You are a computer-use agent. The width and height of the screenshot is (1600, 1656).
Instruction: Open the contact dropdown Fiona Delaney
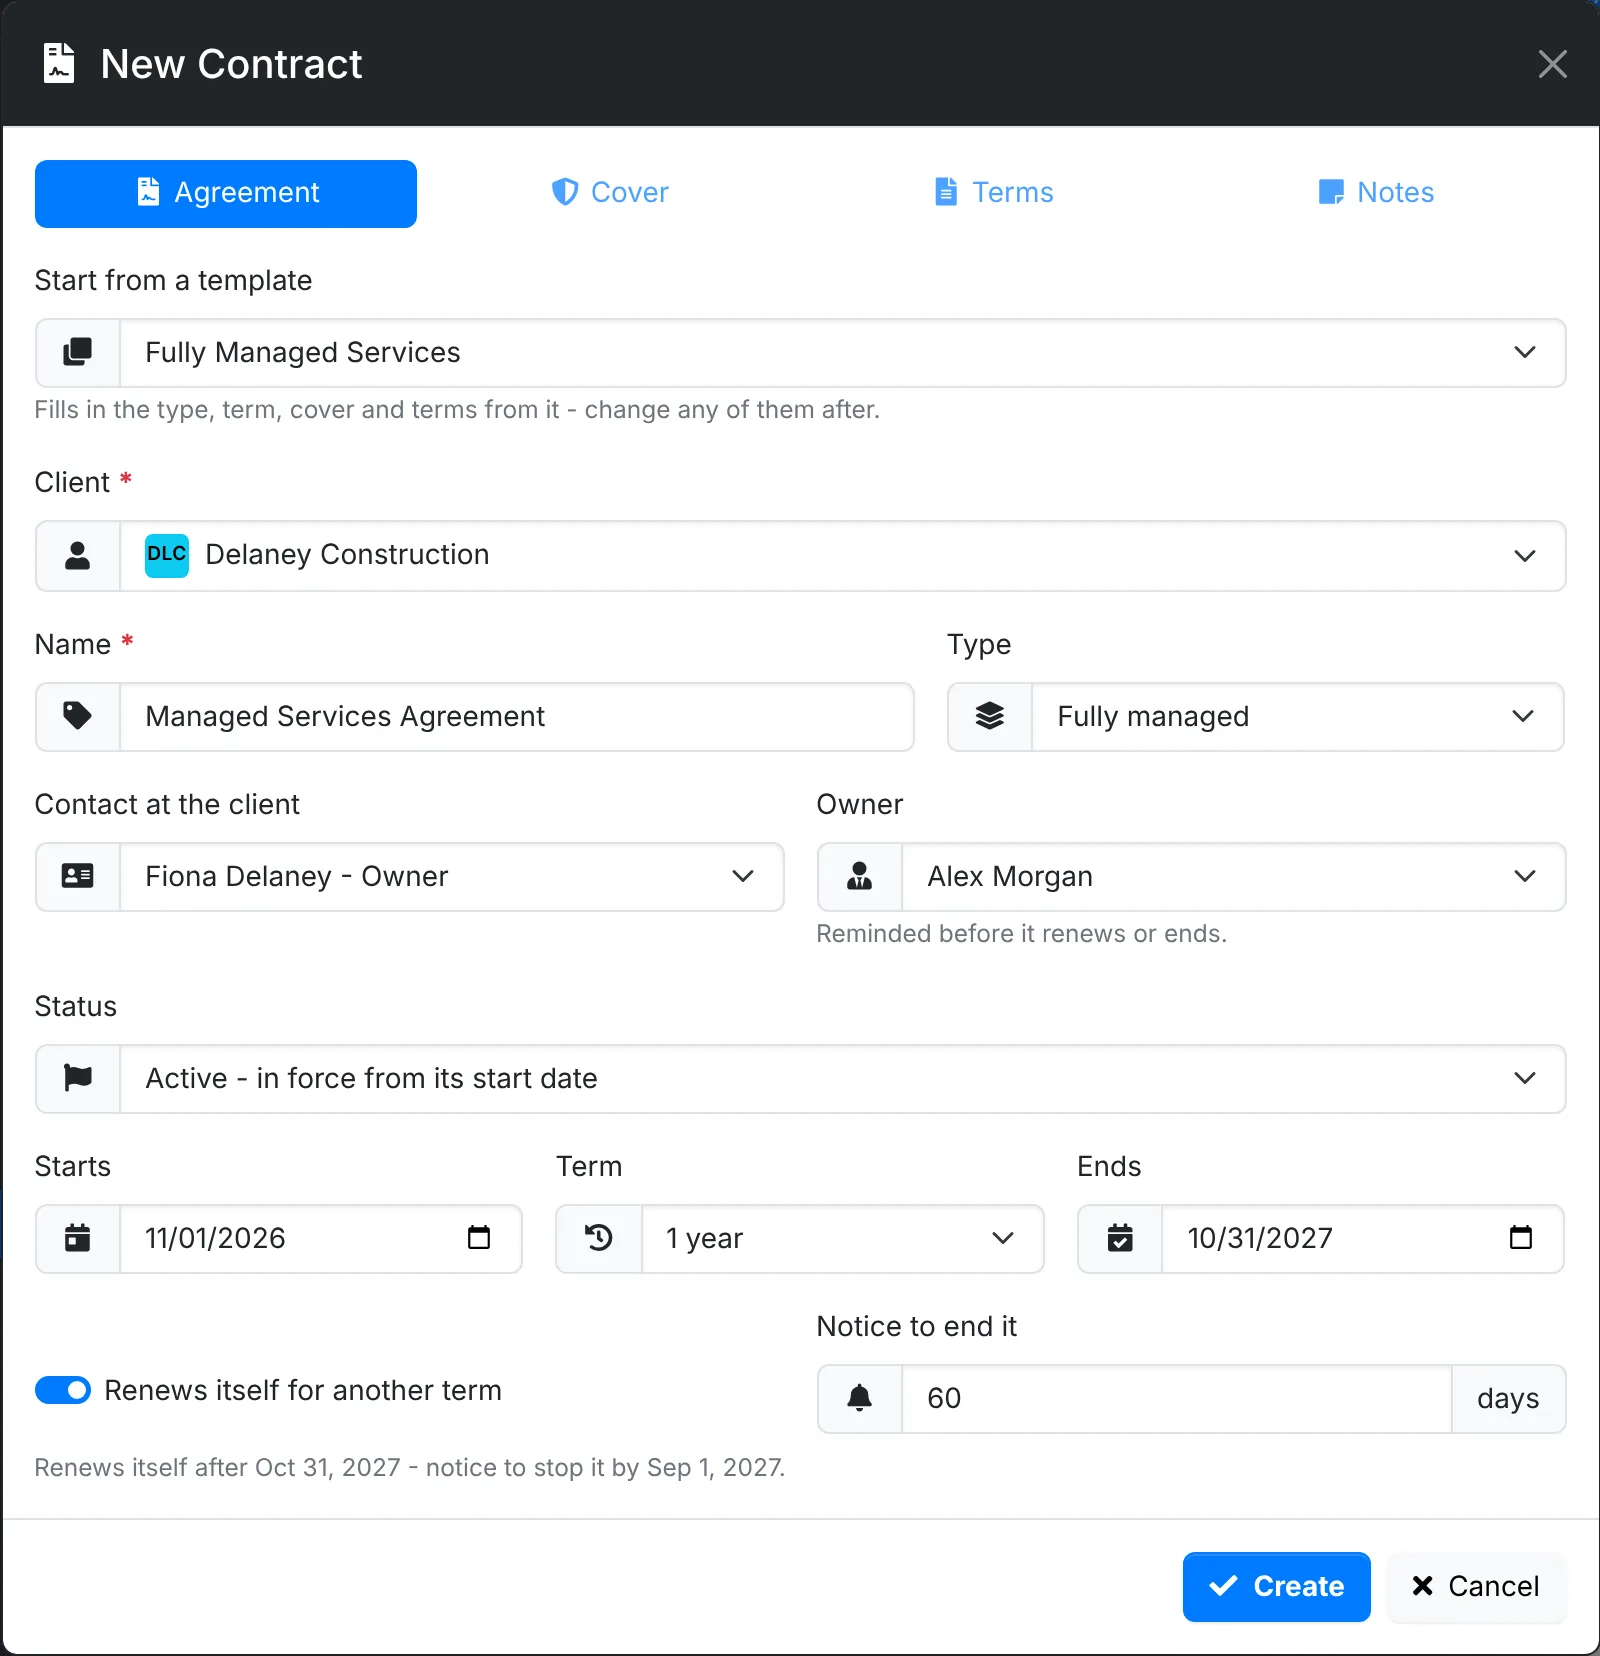452,876
